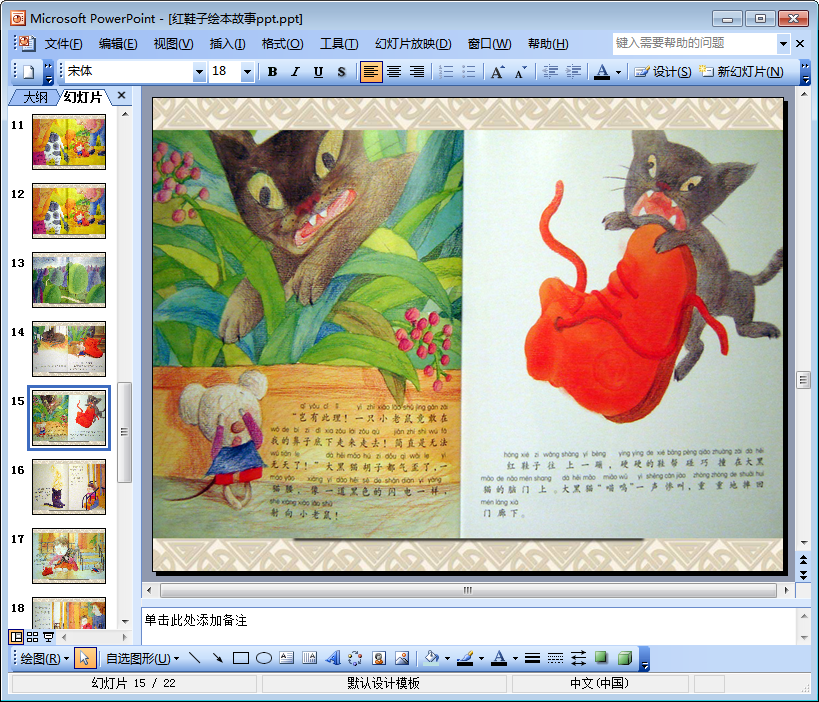Insert WordArt from drawing toolbar
Viewport: 819px width, 702px height.
click(x=333, y=658)
